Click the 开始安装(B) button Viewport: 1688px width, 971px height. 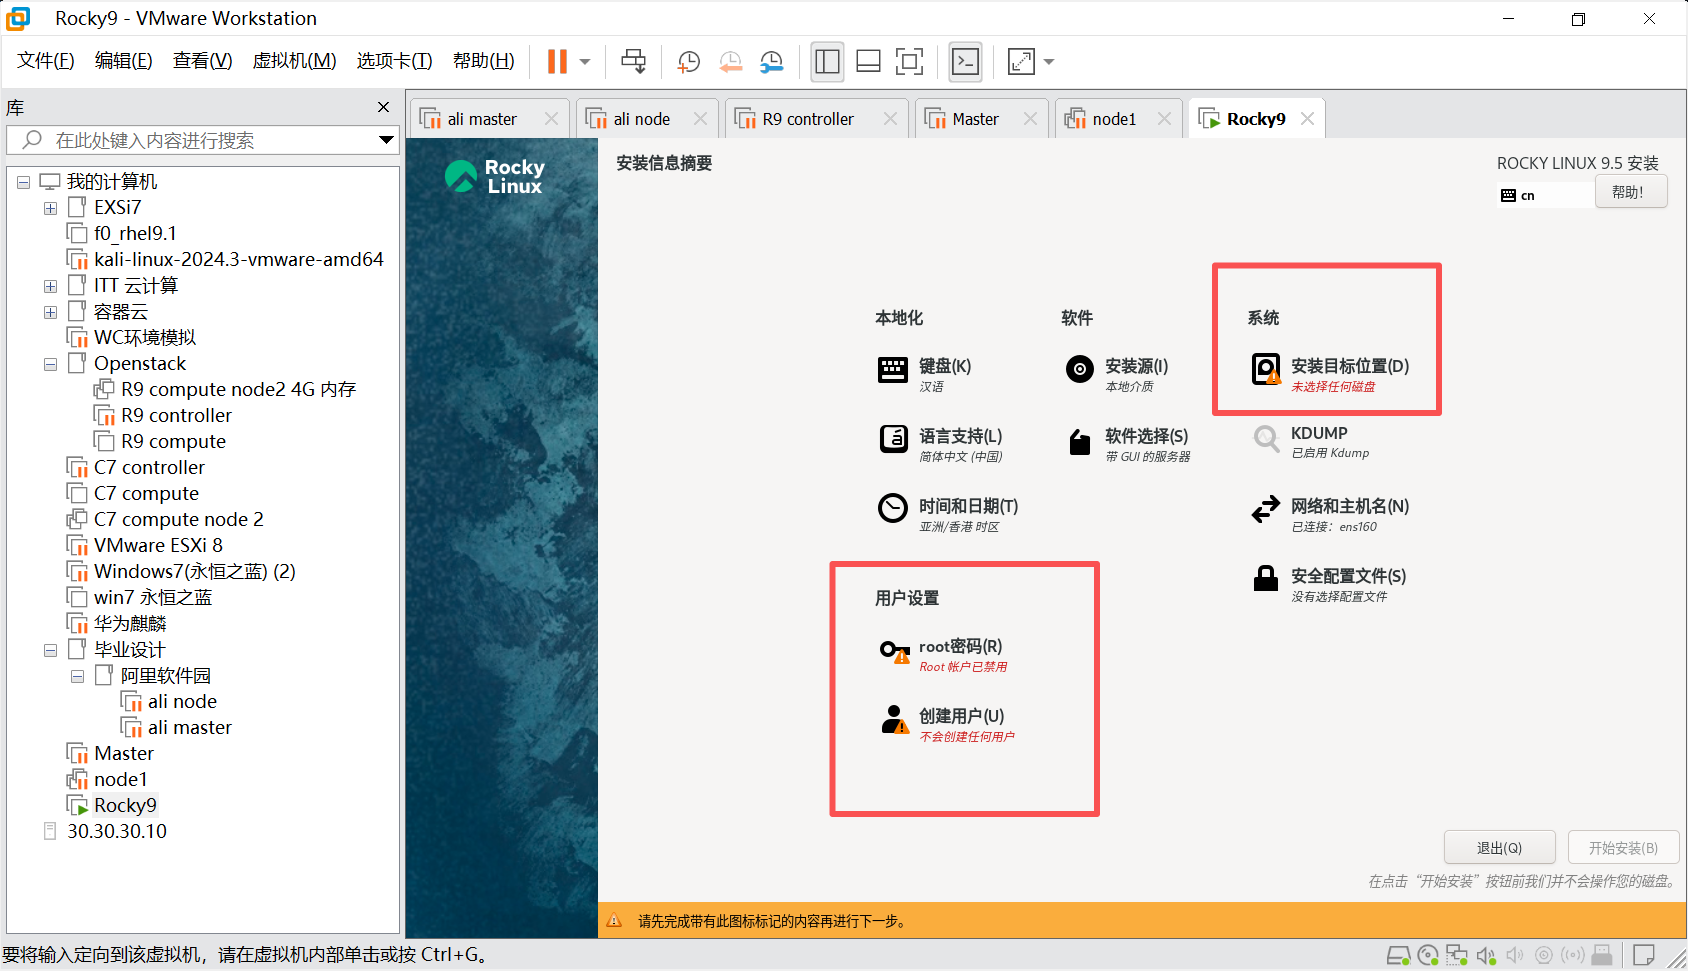(x=1623, y=848)
